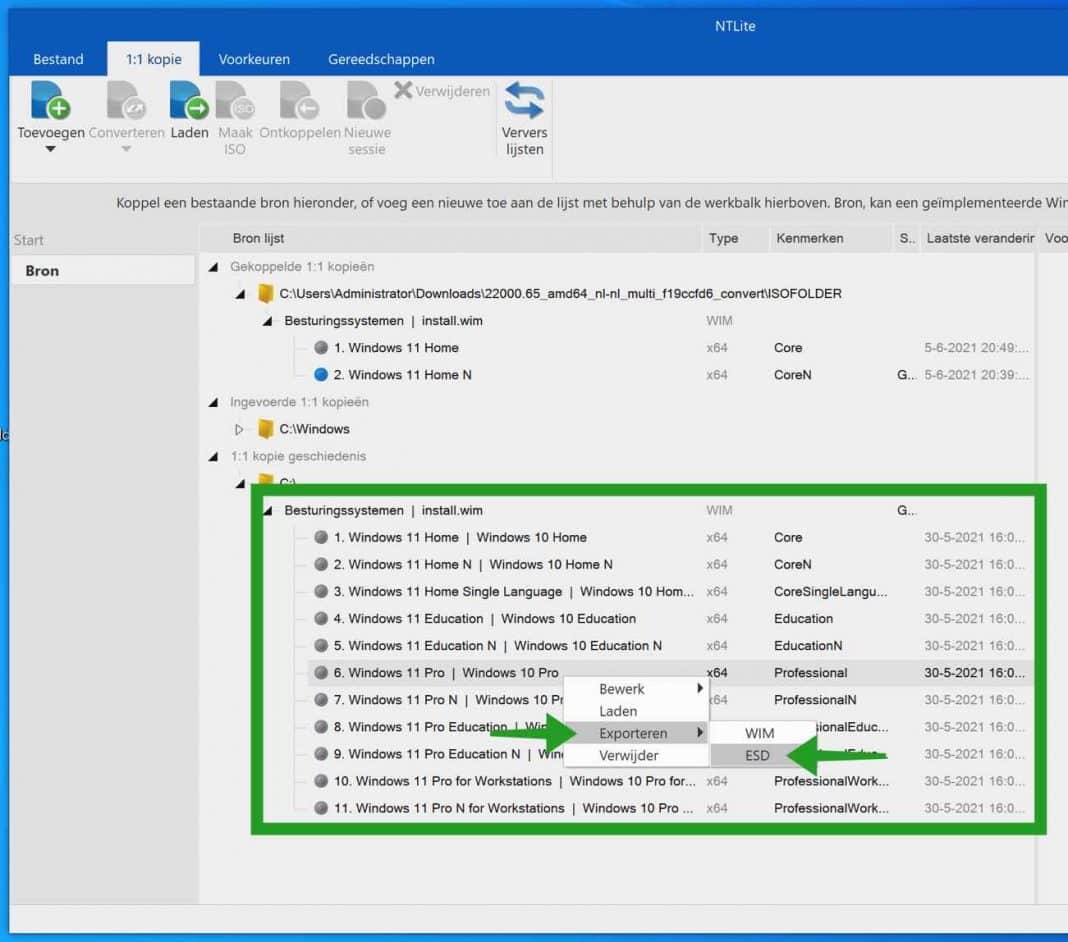This screenshot has width=1068, height=942.
Task: Expand the C:\Windows node
Action: tap(239, 430)
